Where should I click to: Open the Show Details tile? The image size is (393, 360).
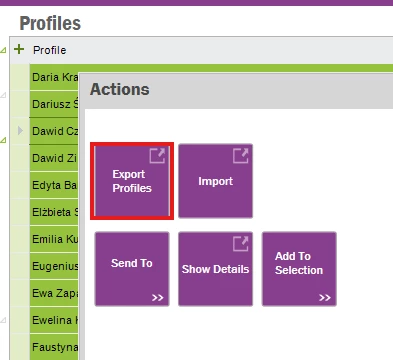[215, 269]
